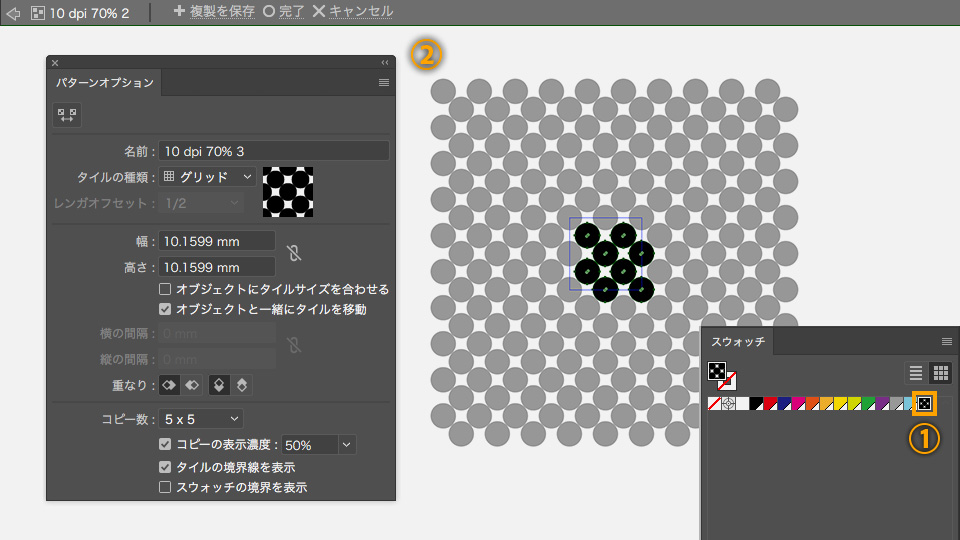Click '完了' to finish pattern editing

pos(291,12)
